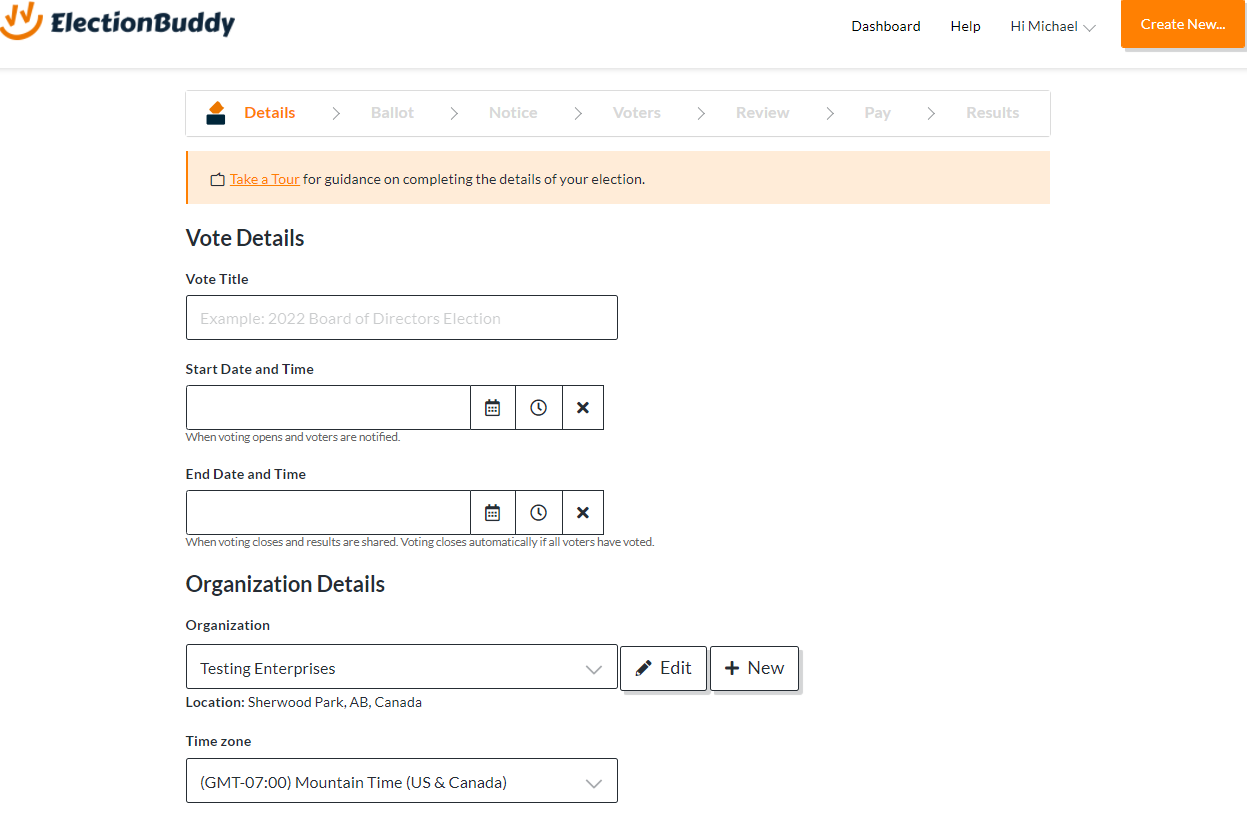
Task: Click inside the Vote Title field
Action: pos(401,317)
